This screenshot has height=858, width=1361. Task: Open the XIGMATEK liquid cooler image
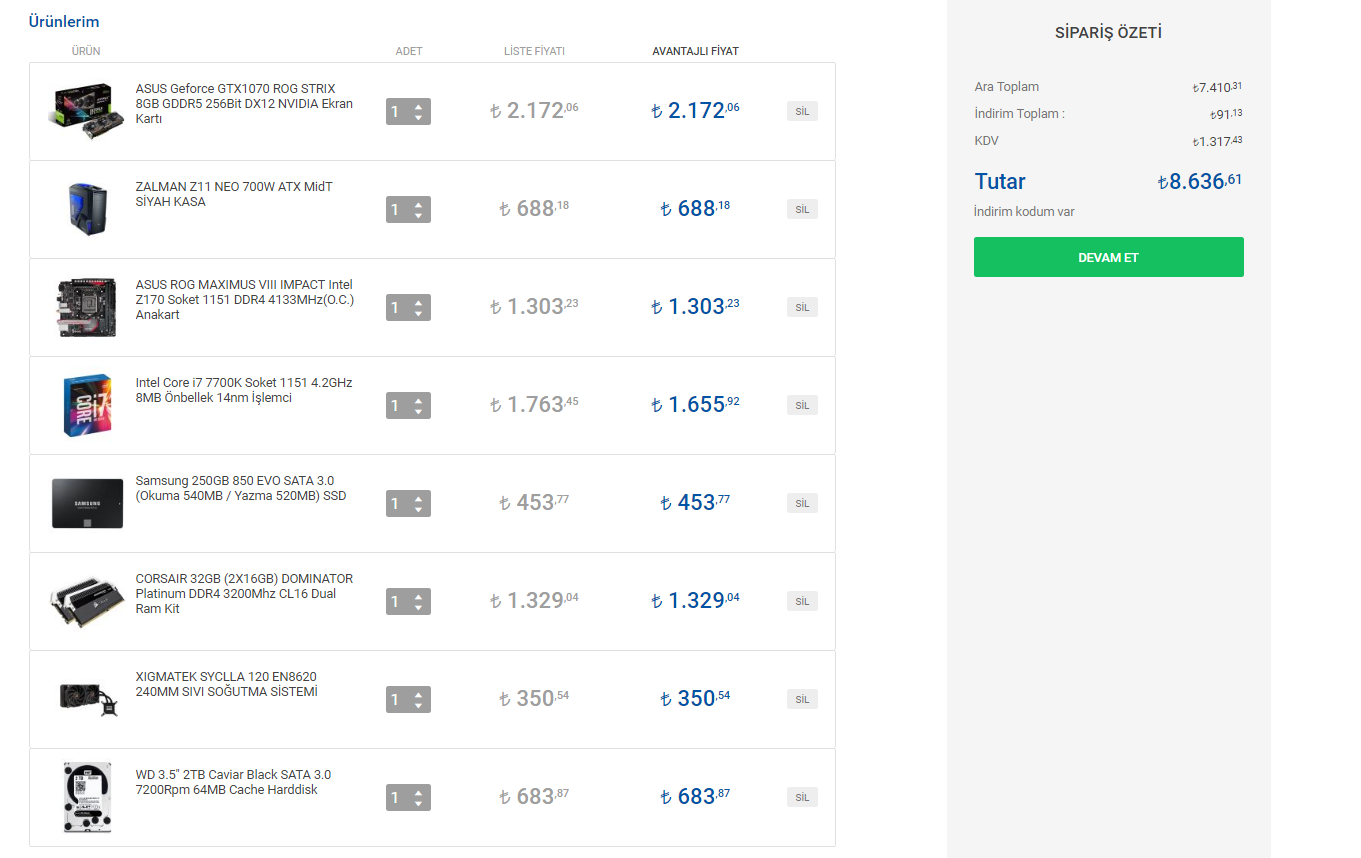coord(87,699)
